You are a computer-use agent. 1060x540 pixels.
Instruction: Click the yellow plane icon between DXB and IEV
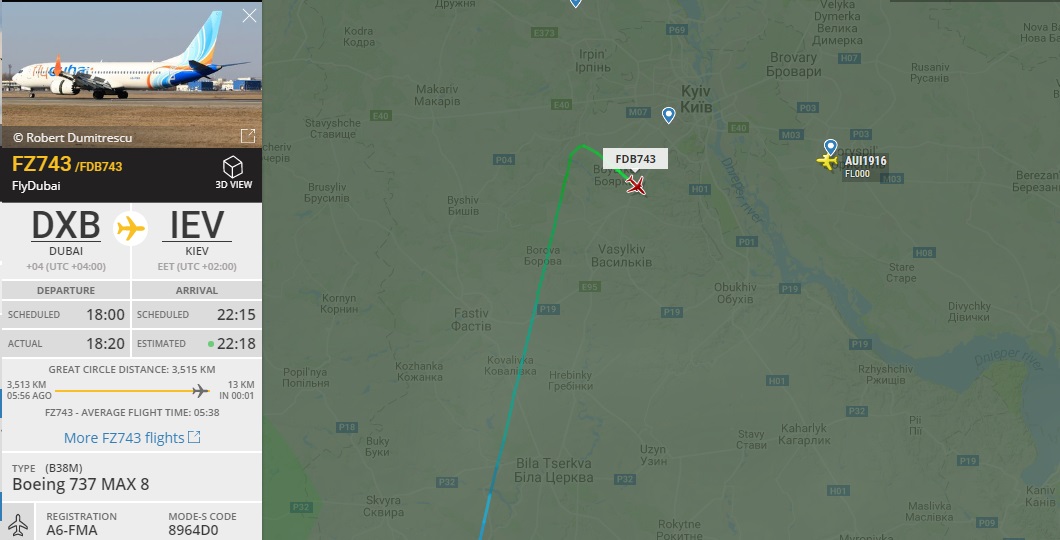tap(131, 228)
